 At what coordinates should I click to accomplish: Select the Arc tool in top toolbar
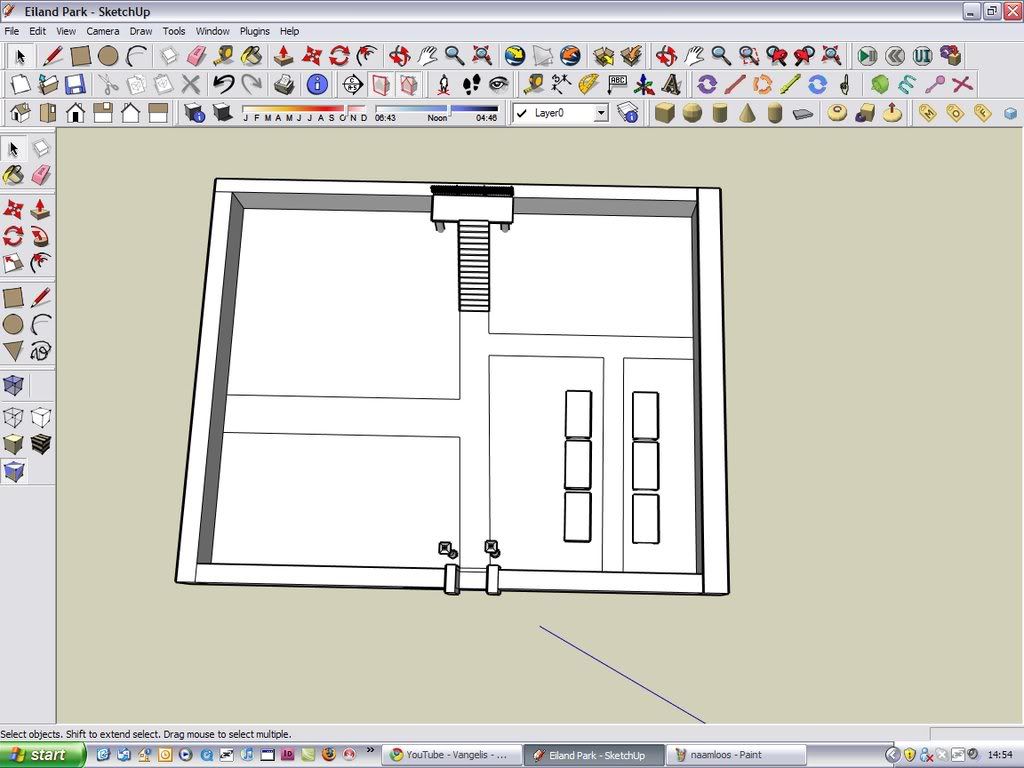pyautogui.click(x=136, y=56)
